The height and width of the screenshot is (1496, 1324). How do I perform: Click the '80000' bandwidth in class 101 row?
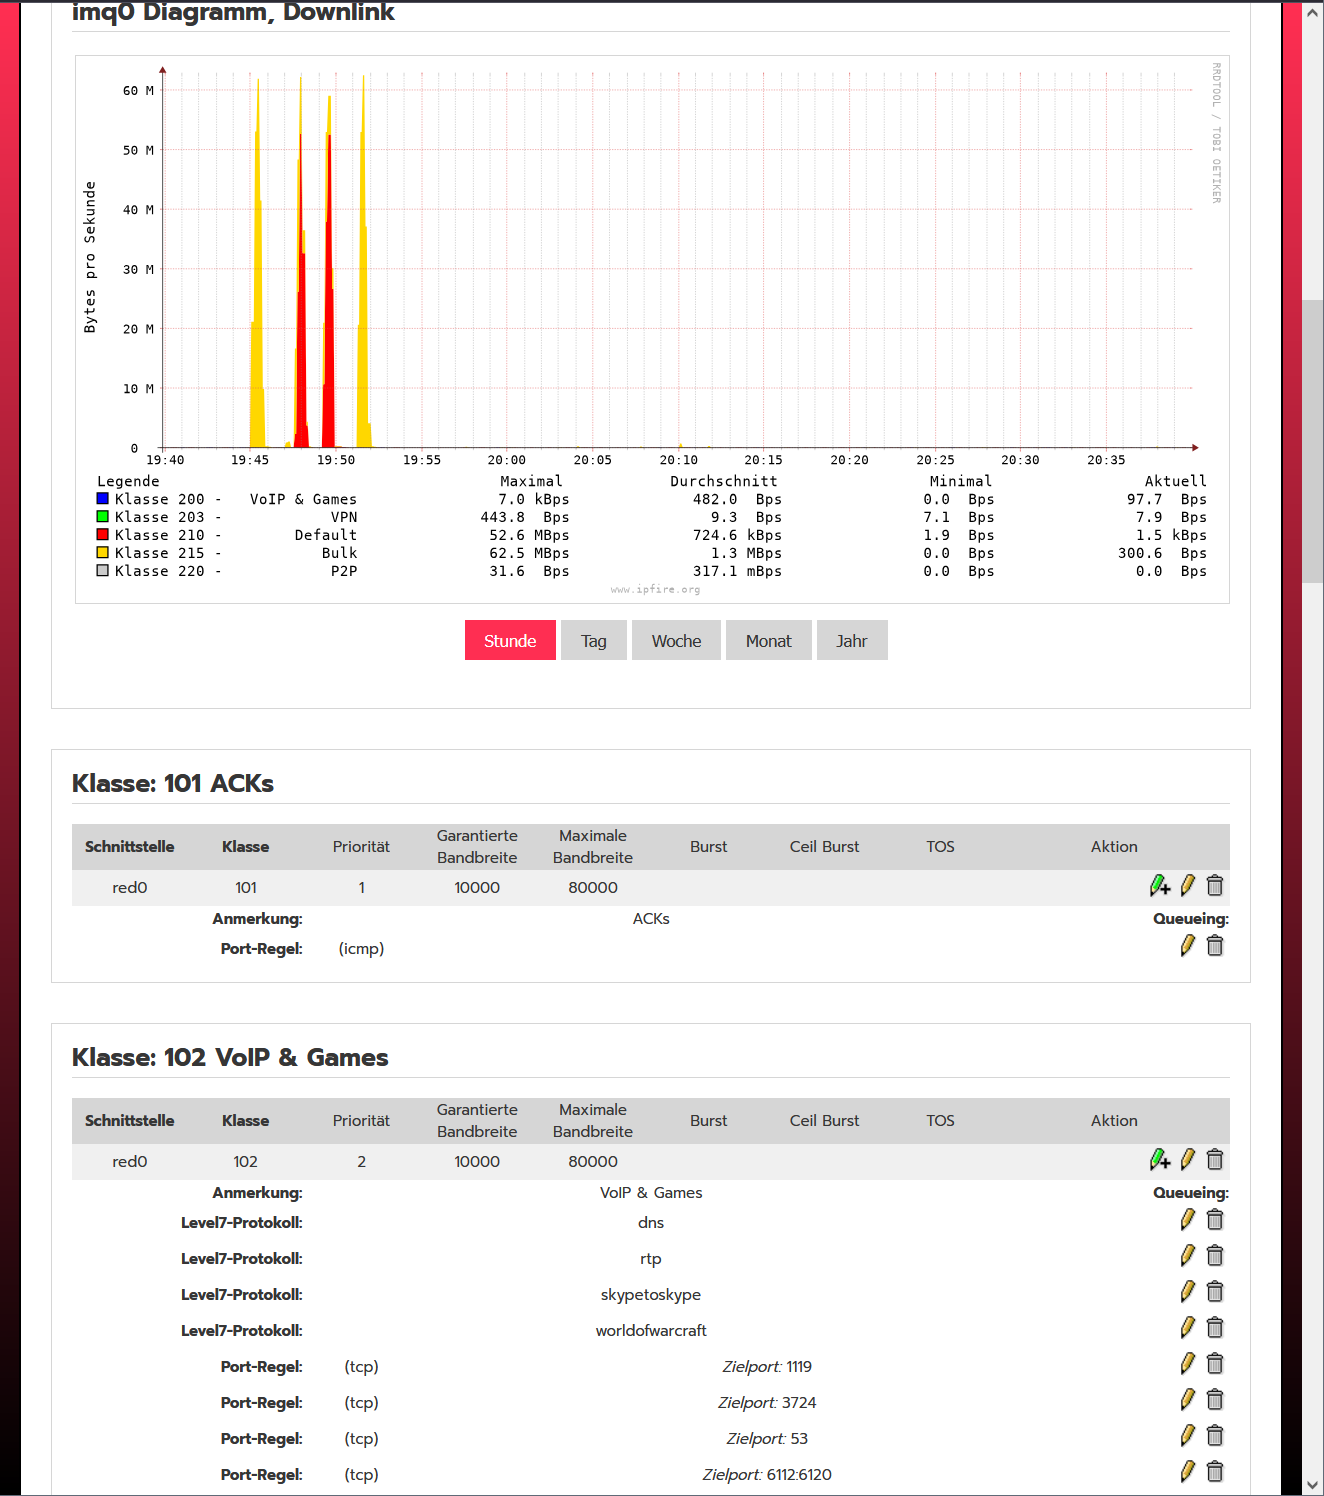tap(593, 887)
